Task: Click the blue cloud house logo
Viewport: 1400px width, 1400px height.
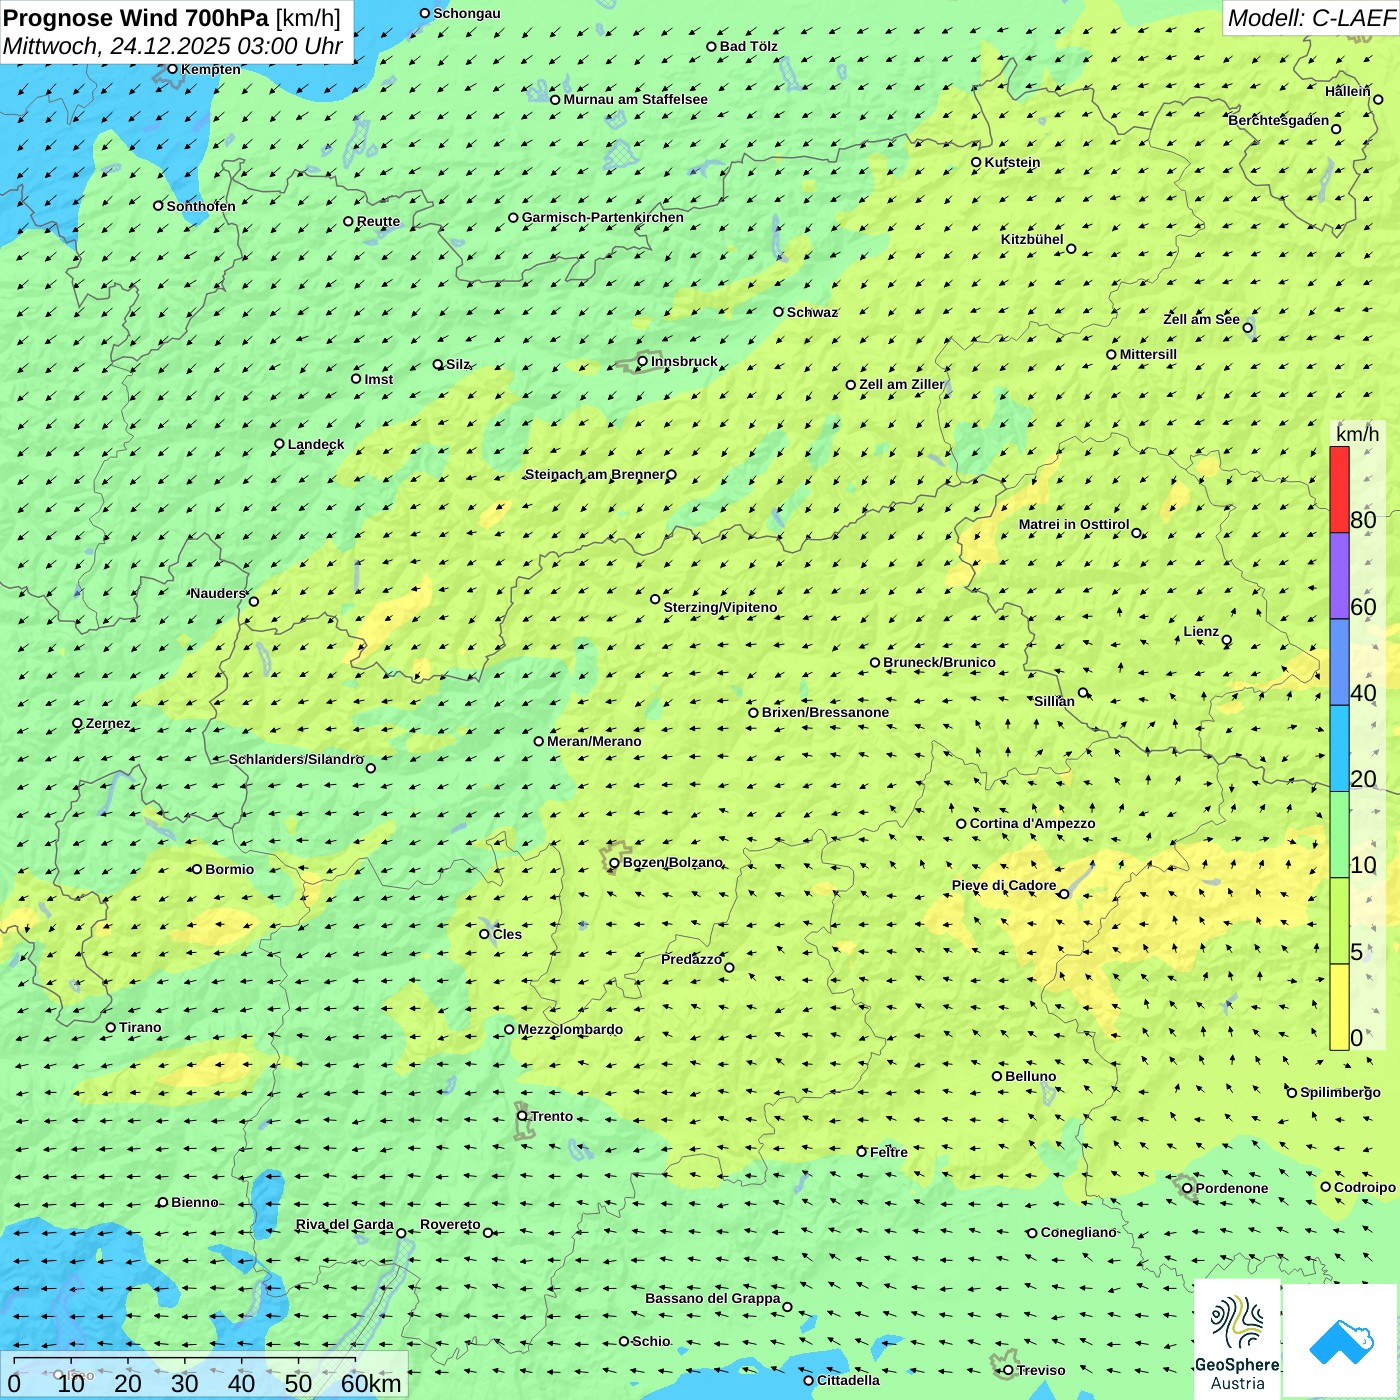Action: coord(1341,1341)
